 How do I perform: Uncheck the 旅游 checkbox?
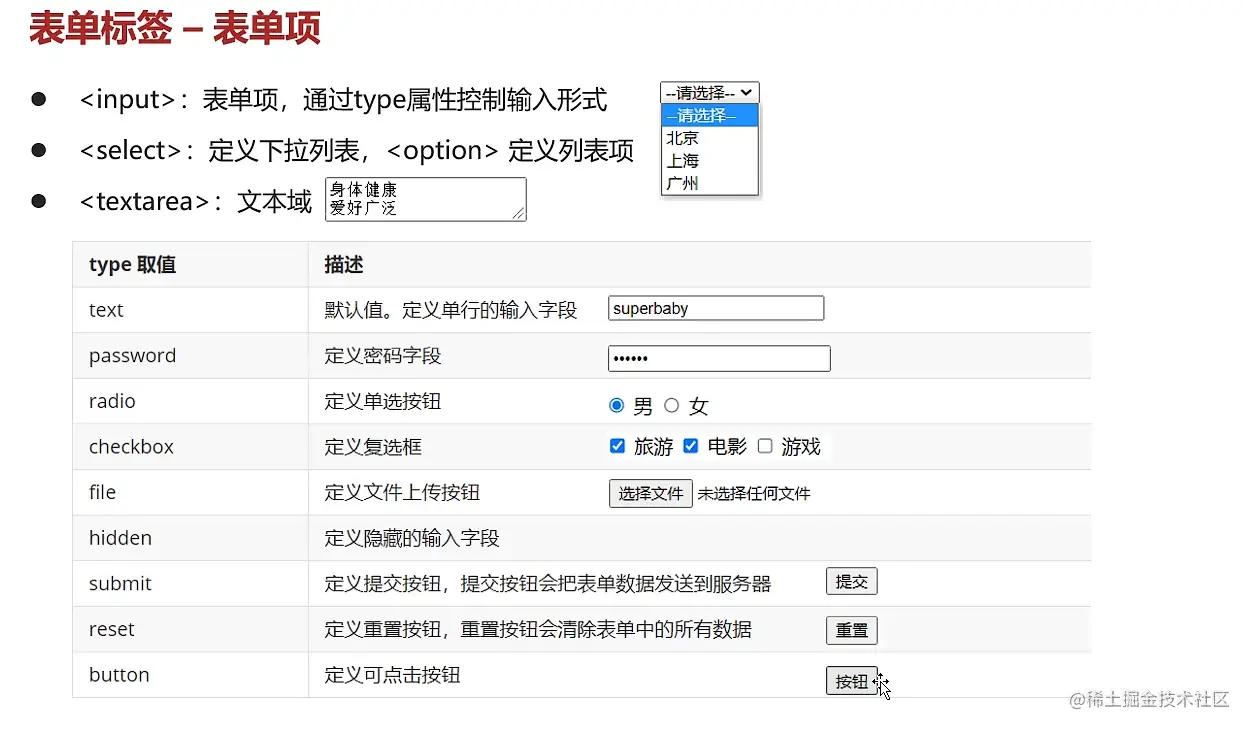pyautogui.click(x=618, y=446)
